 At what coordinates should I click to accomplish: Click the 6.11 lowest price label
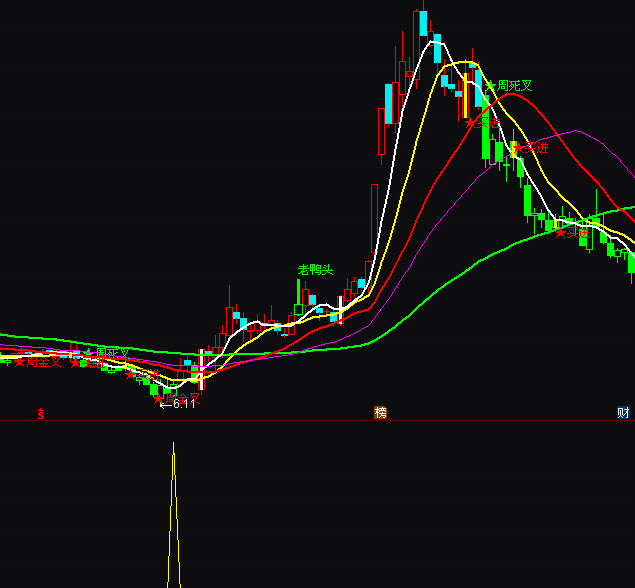178,404
